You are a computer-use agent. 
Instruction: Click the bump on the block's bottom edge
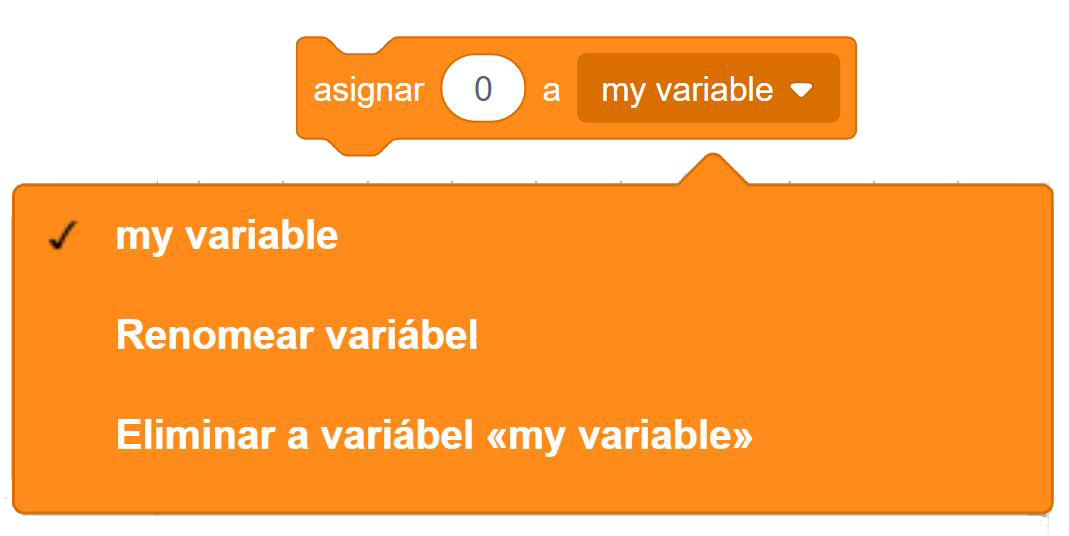[x=357, y=146]
